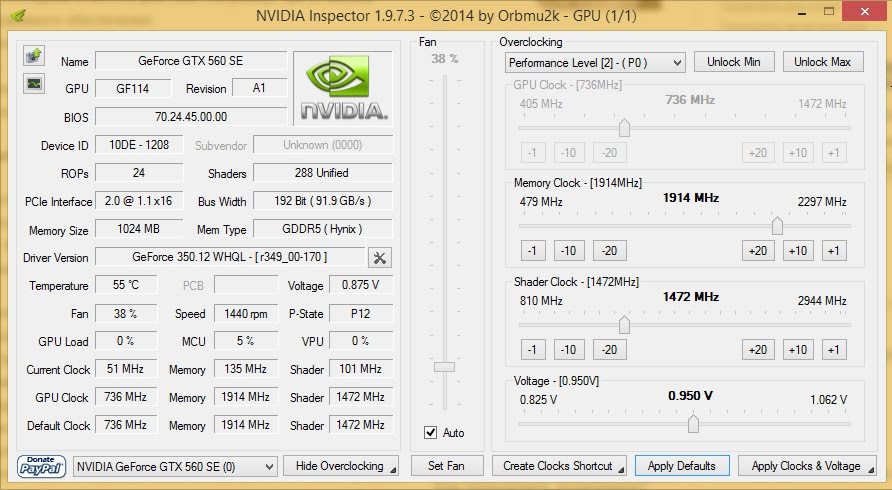Click the Shaders value 288 Unified
892x490 pixels.
click(x=323, y=173)
